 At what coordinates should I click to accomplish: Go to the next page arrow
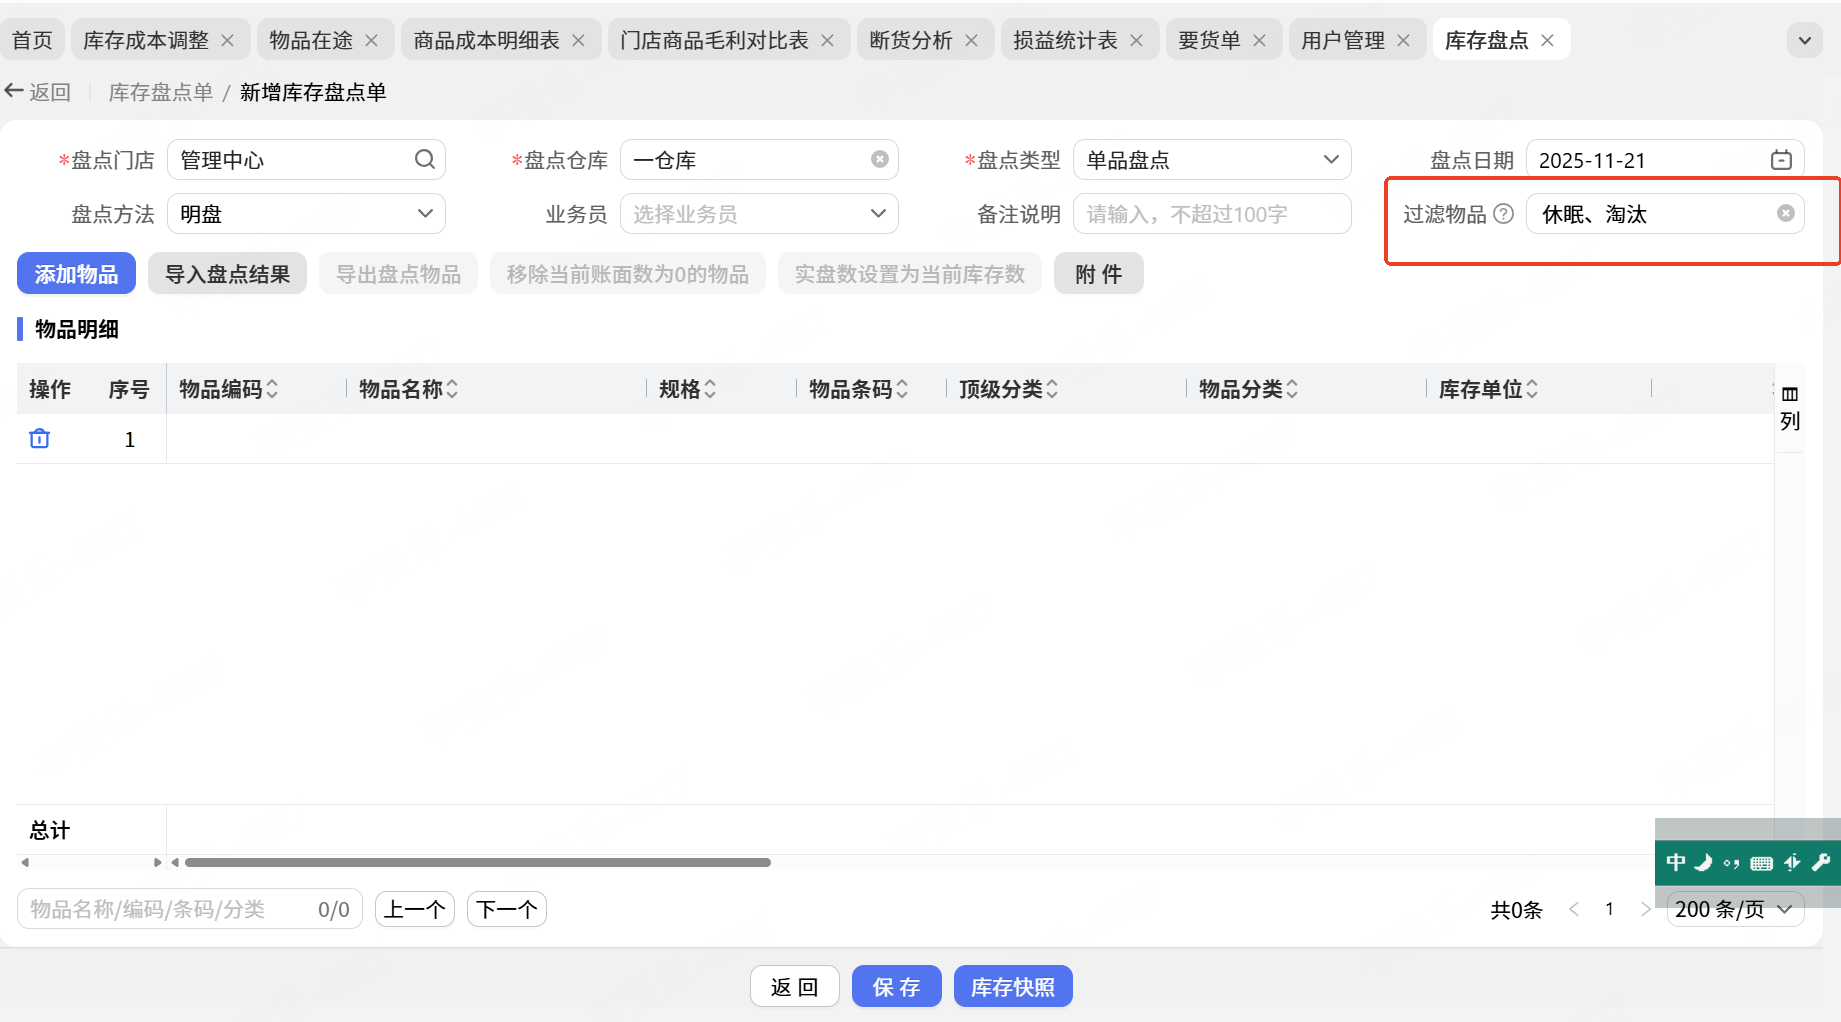click(1645, 909)
